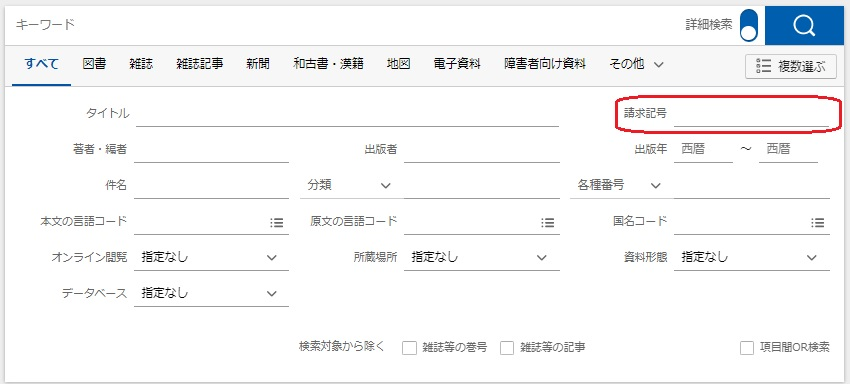The width and height of the screenshot is (850, 384).
Task: Open the データベース dropdown
Action: 211,293
